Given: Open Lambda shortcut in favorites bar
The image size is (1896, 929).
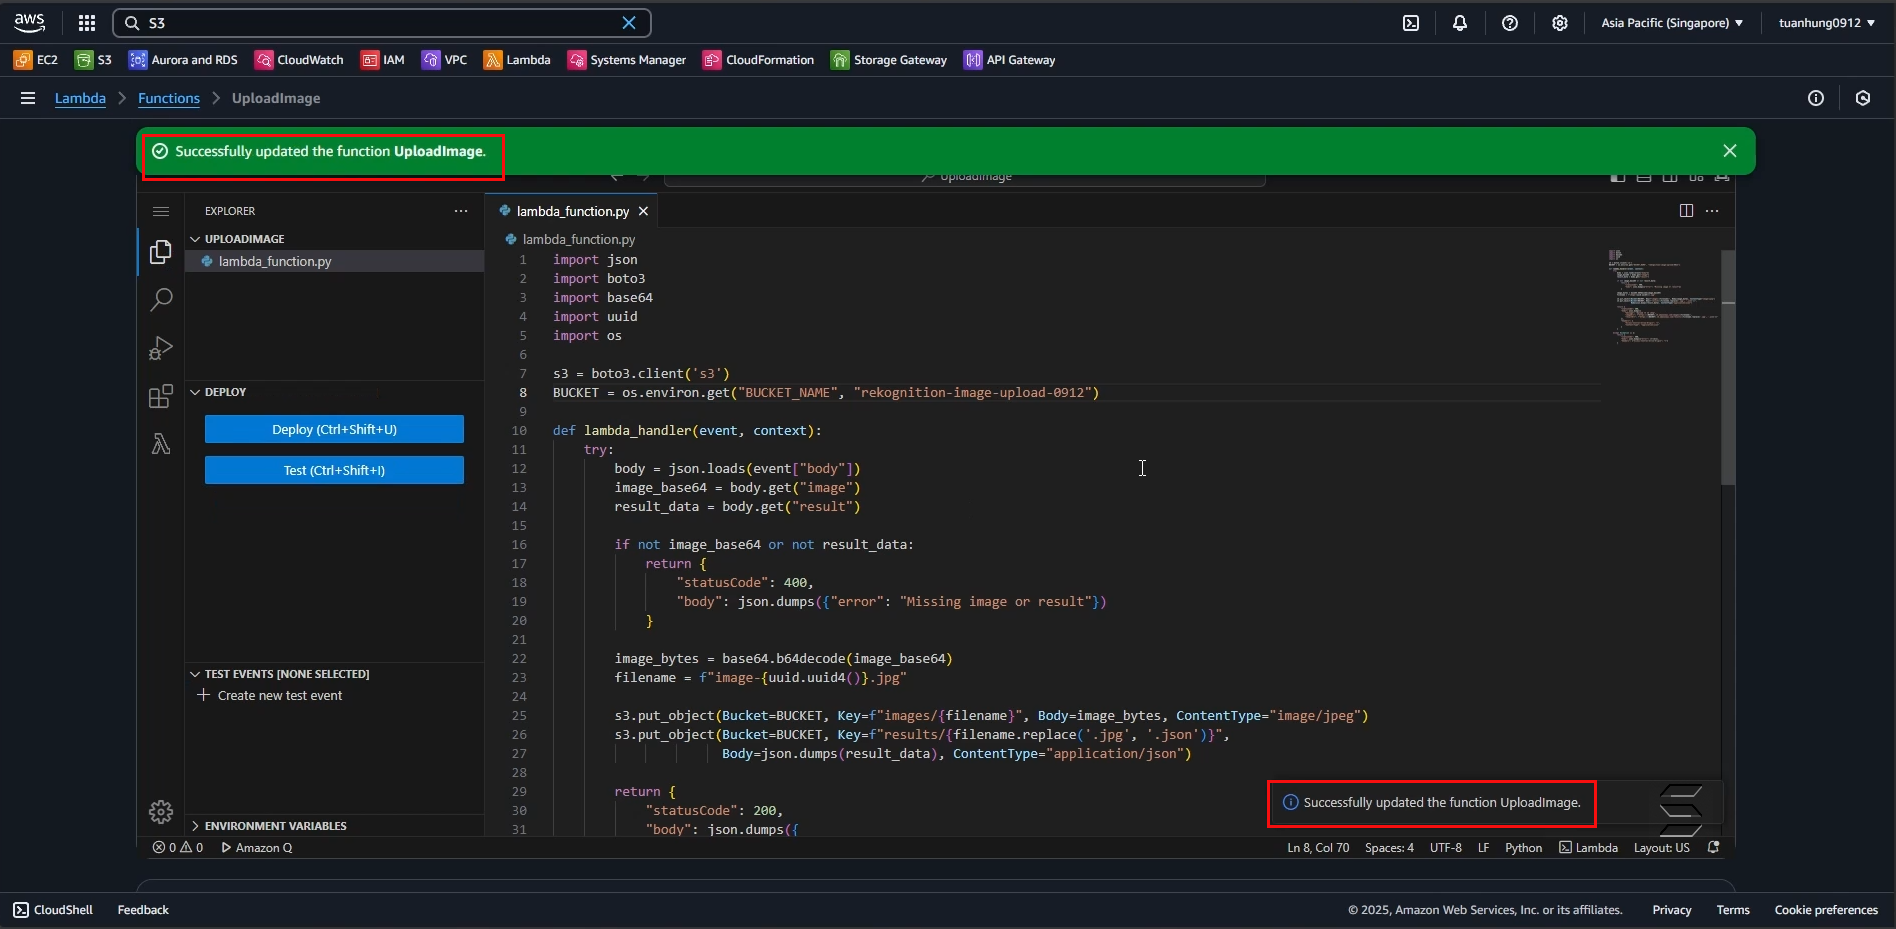Looking at the screenshot, I should tap(517, 60).
